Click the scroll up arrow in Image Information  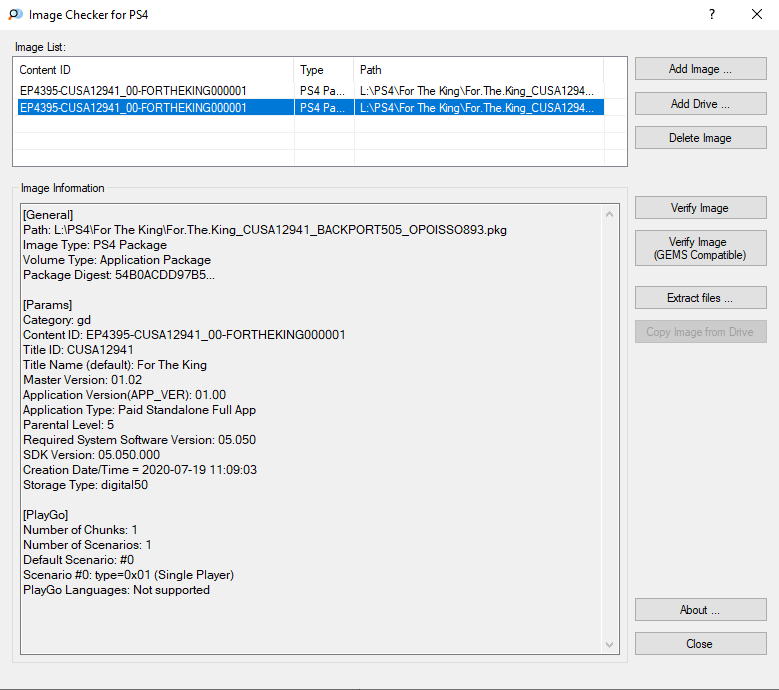point(610,214)
